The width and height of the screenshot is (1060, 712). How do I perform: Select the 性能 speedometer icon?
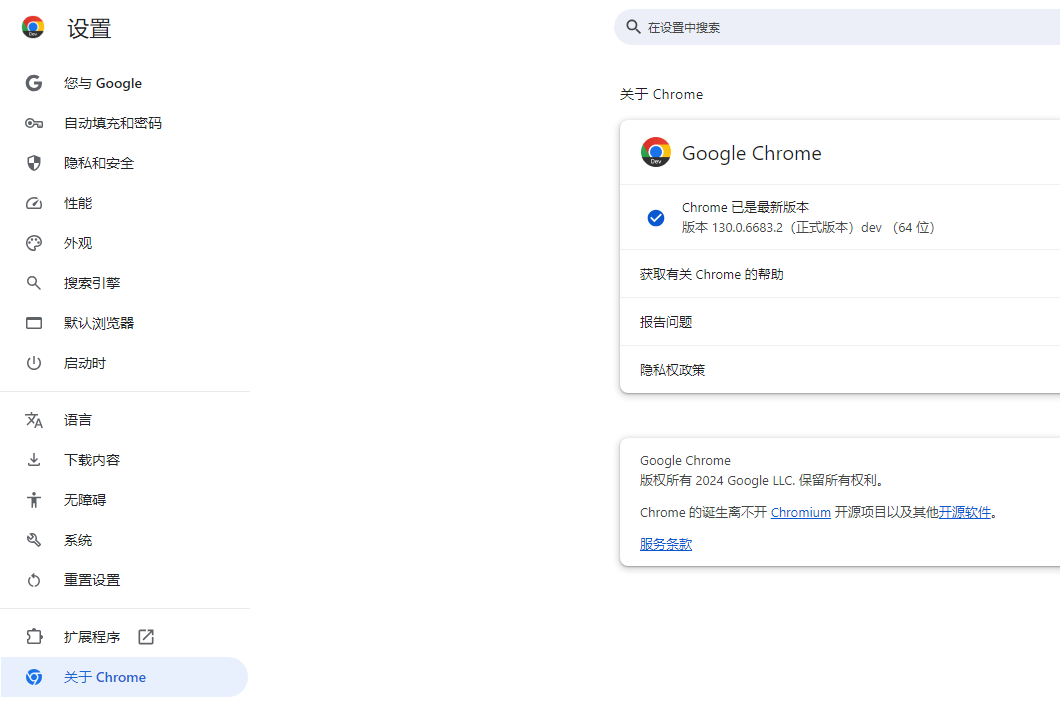[x=33, y=203]
